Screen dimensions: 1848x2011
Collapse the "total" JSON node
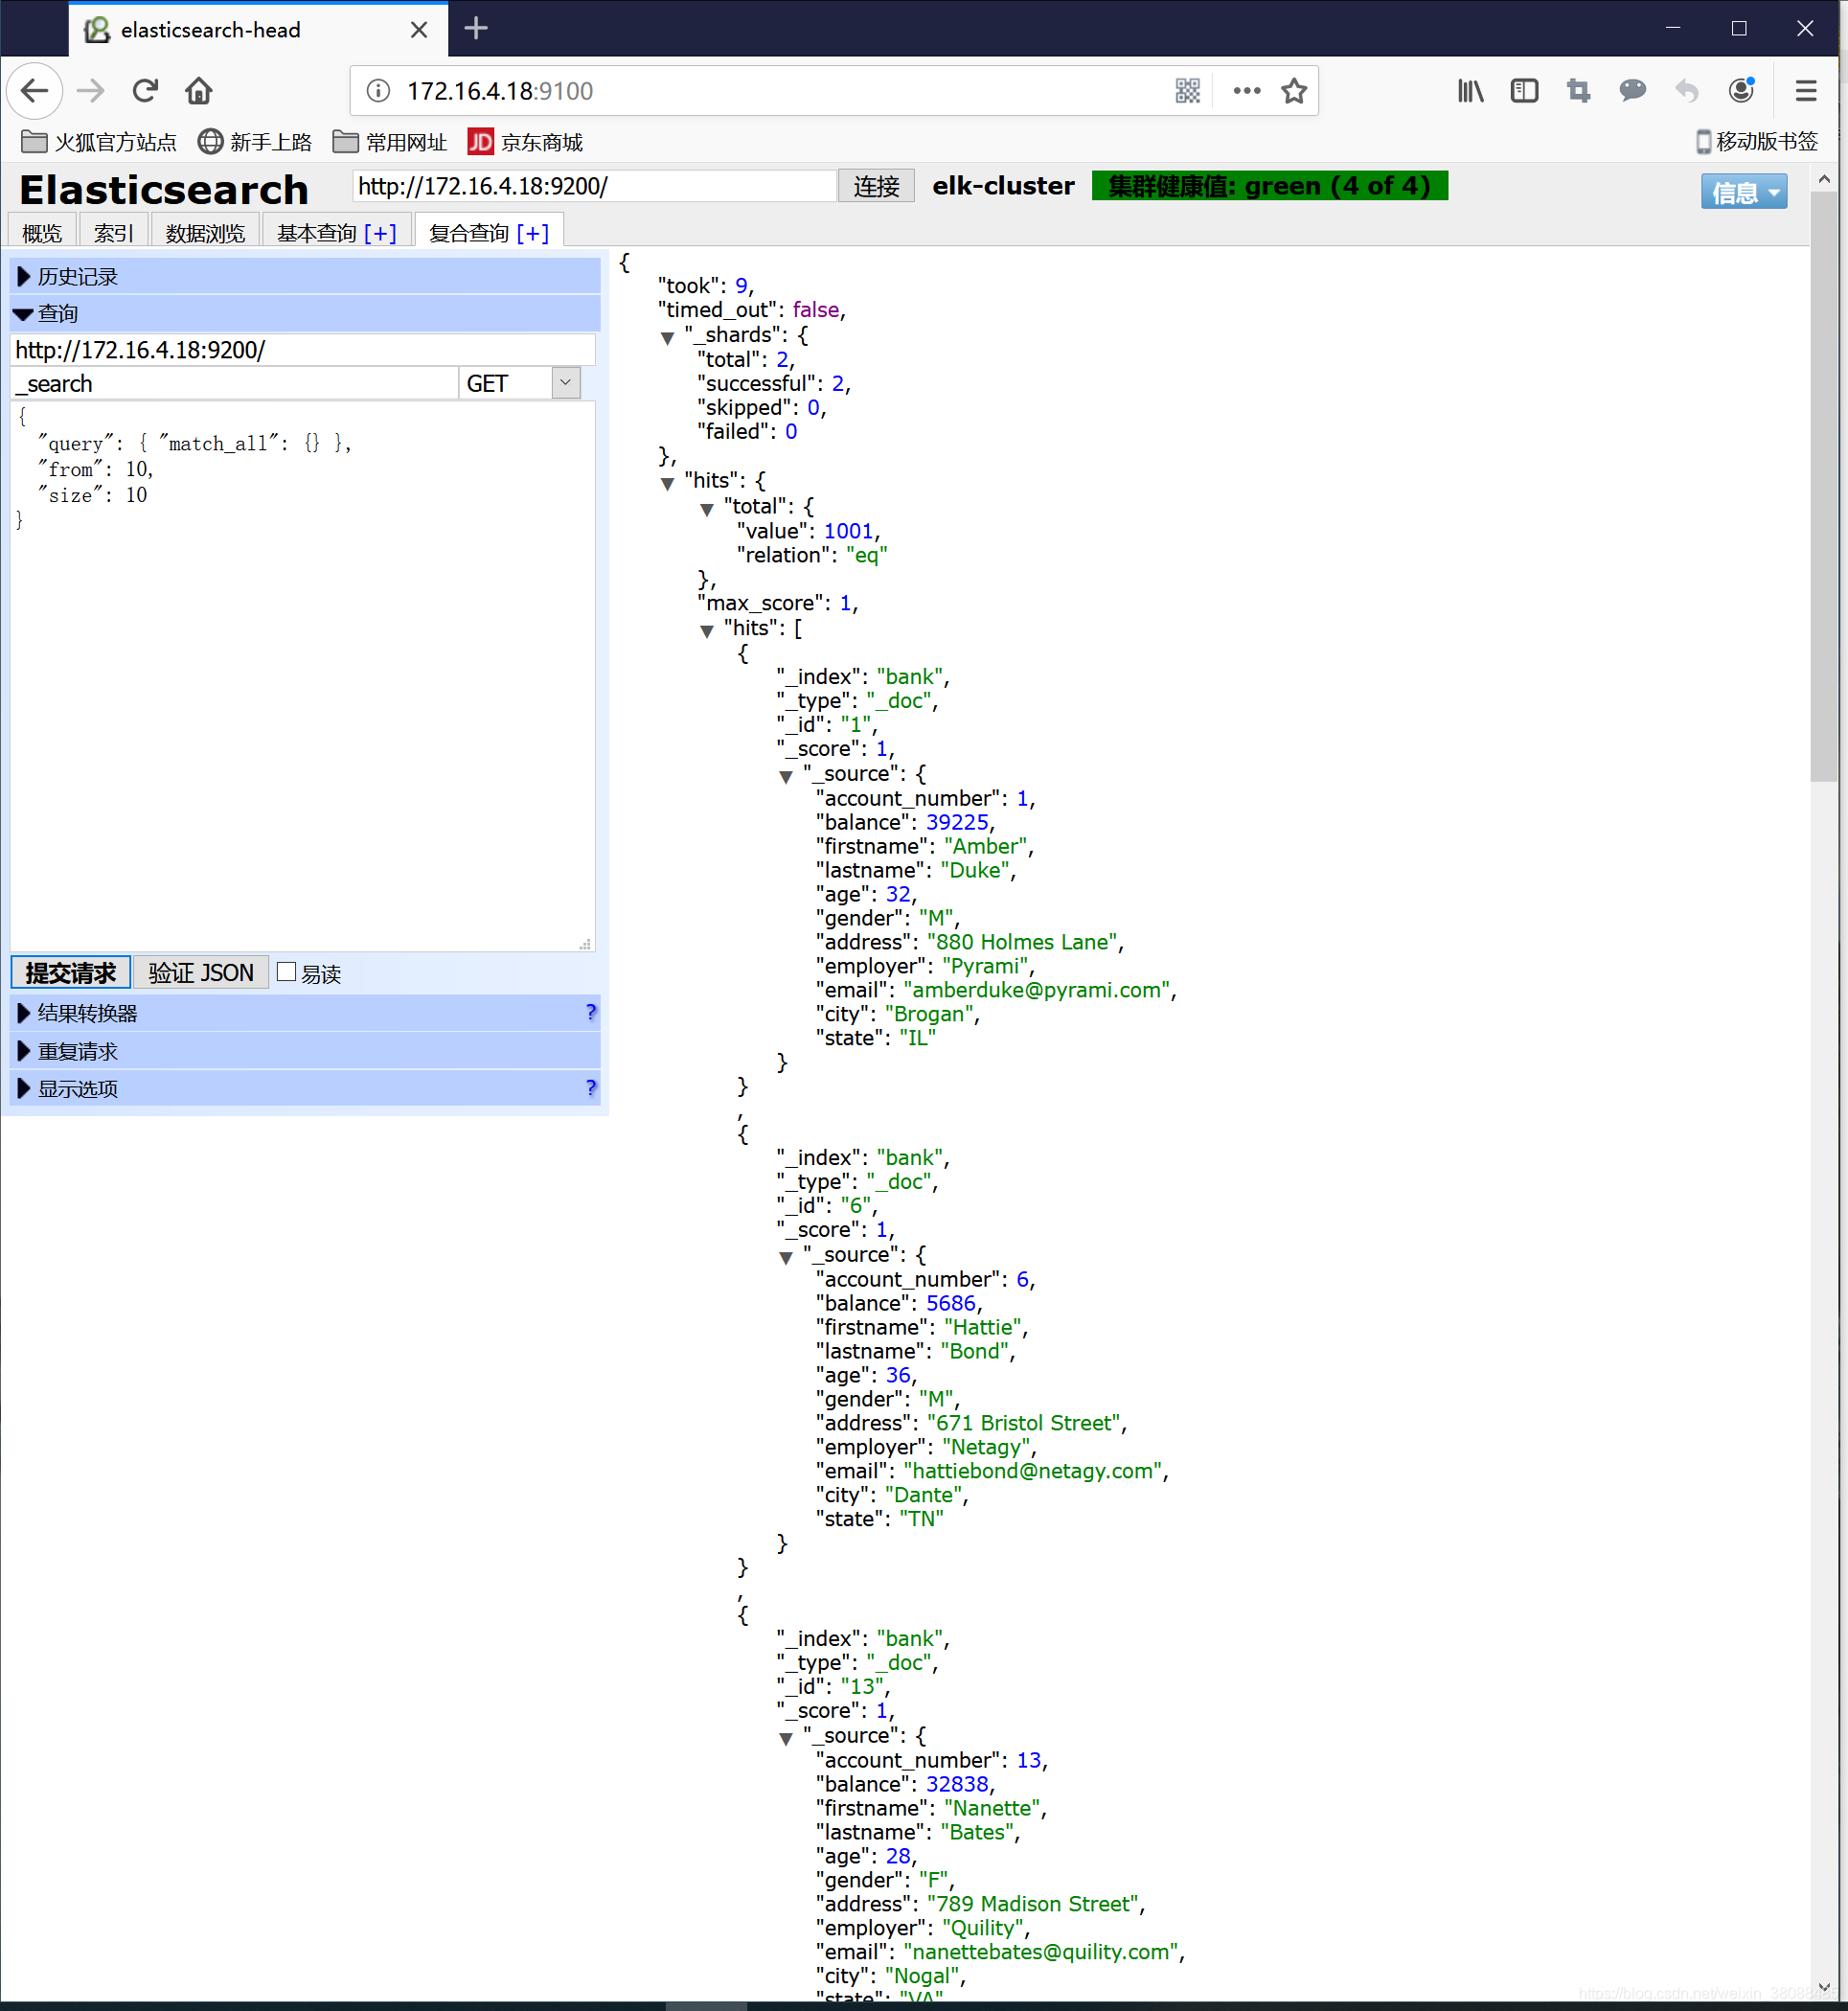(x=707, y=510)
